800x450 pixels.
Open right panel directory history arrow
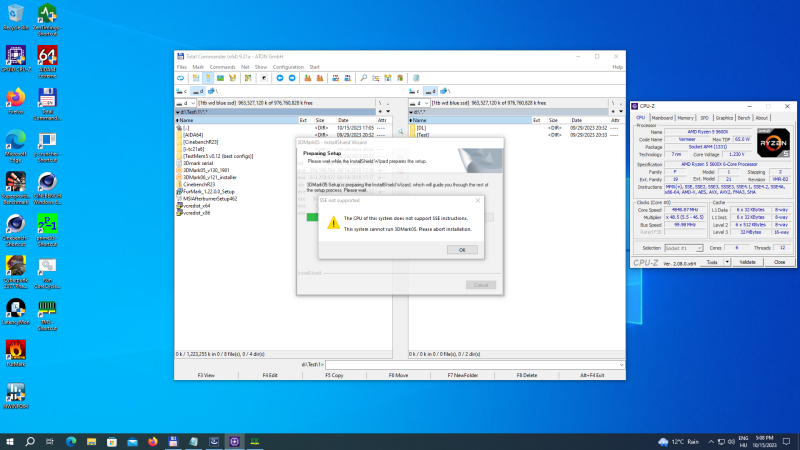(621, 112)
